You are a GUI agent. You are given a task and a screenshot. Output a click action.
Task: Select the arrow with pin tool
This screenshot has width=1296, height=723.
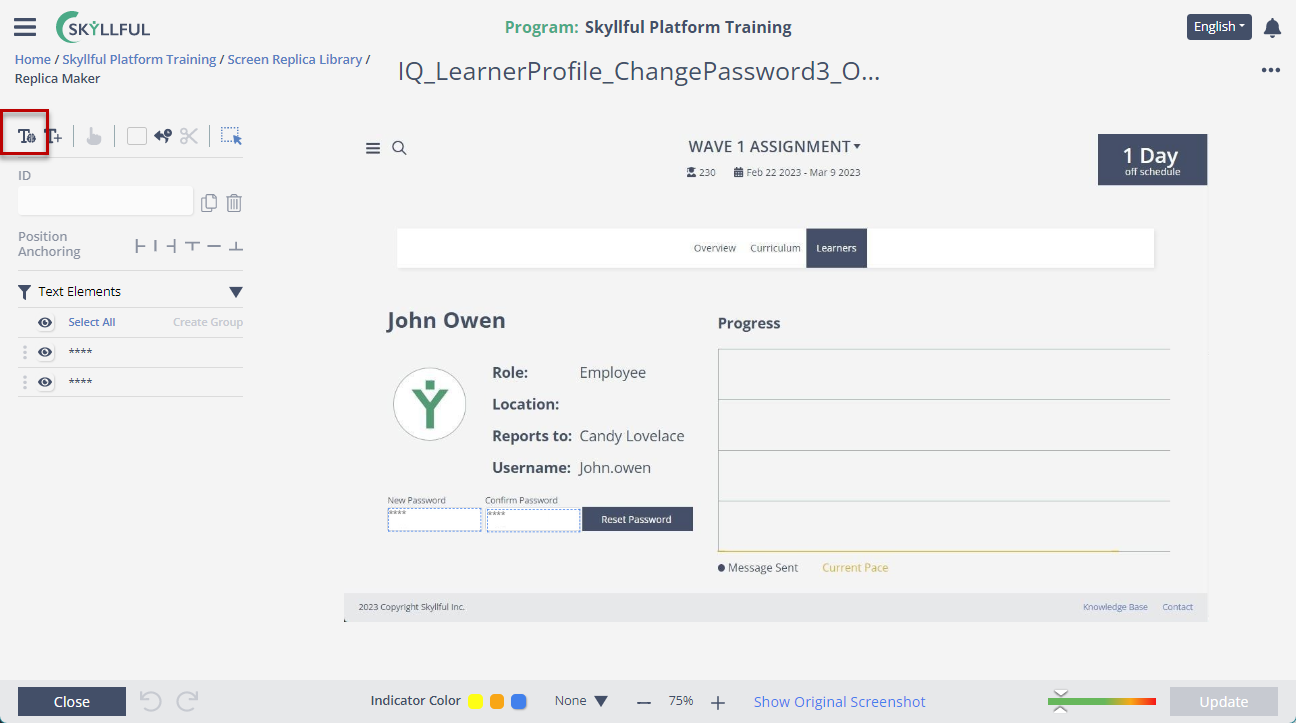[163, 136]
